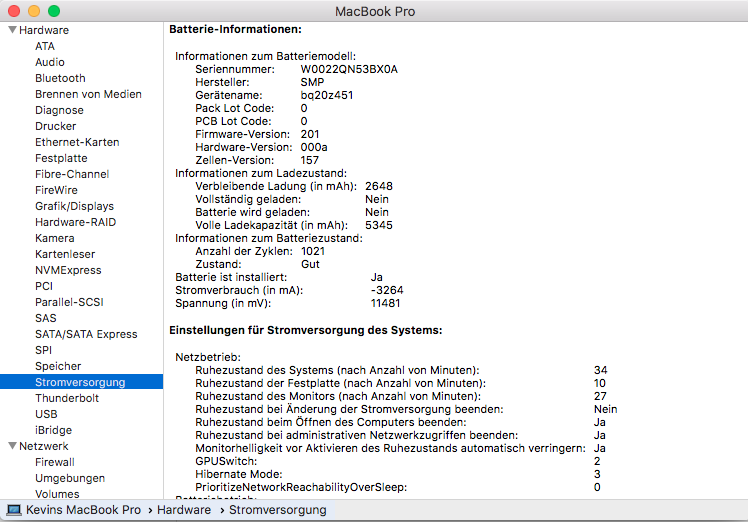This screenshot has width=748, height=522.
Task: Select USB in the sidebar
Action: [x=46, y=414]
